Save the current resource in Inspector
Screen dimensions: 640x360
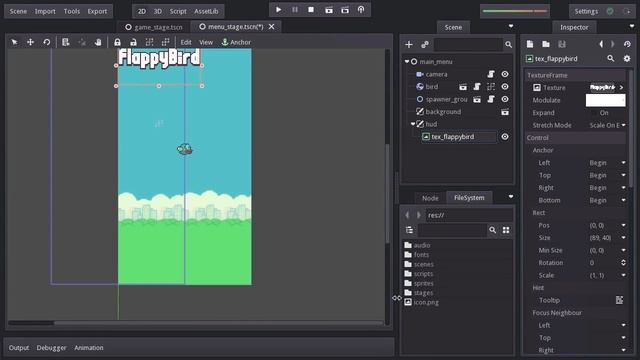562,44
